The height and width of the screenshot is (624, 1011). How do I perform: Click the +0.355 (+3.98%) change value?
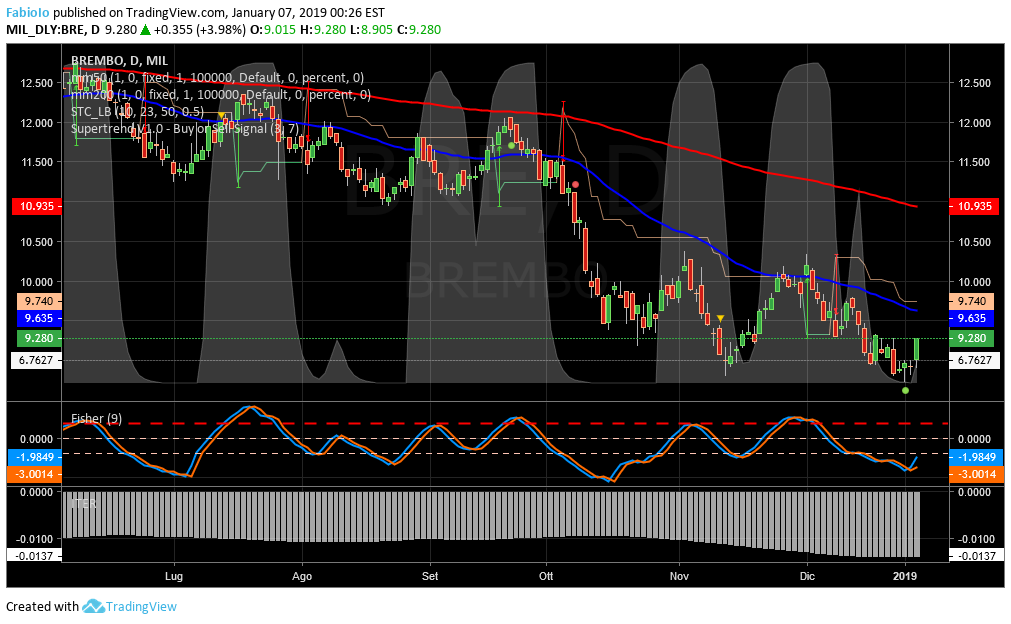point(200,30)
